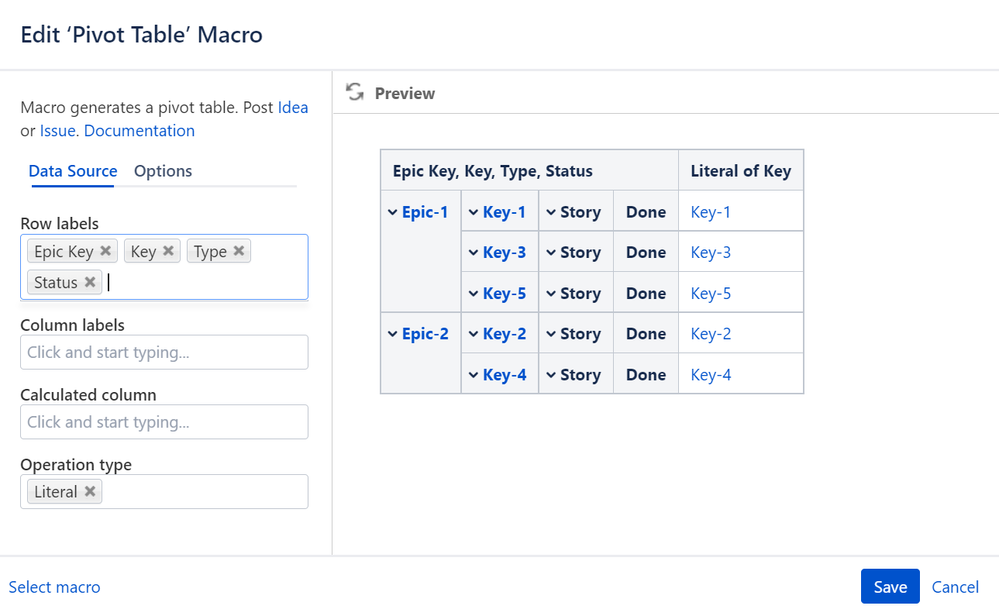Screen dimensions: 999x612
Task: Remove the Type row label tag
Action: click(239, 251)
